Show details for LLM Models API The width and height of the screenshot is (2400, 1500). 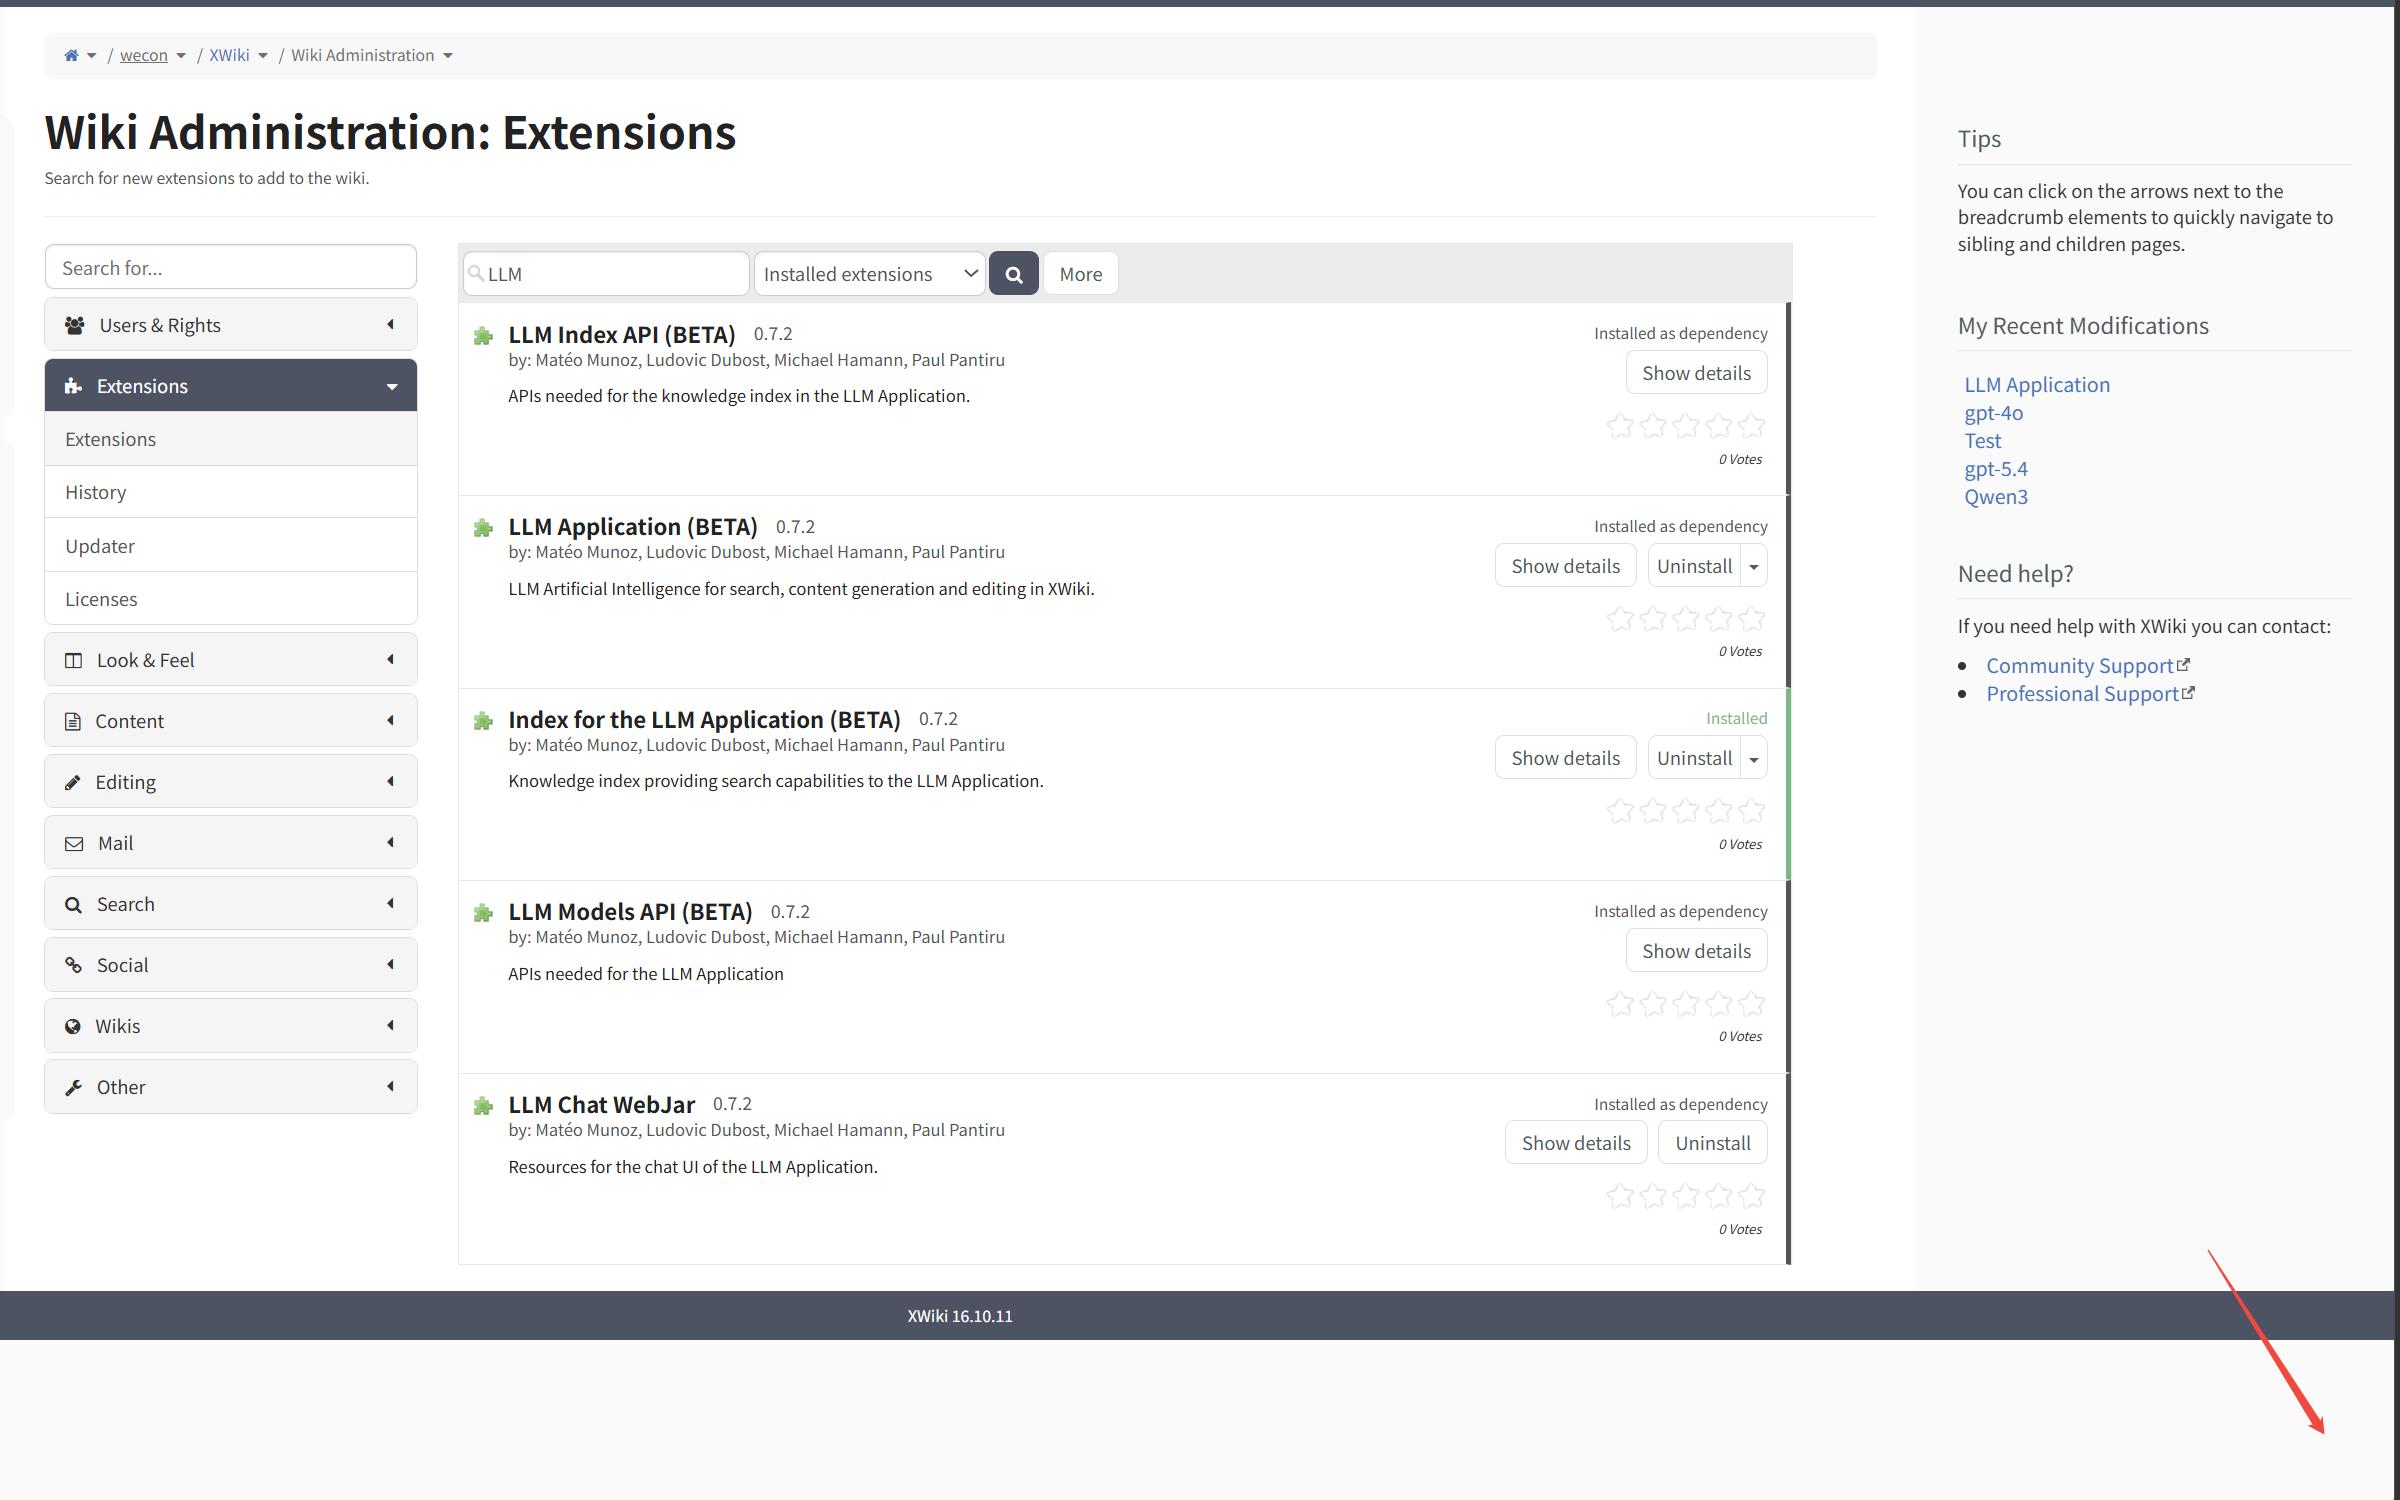coord(1696,951)
